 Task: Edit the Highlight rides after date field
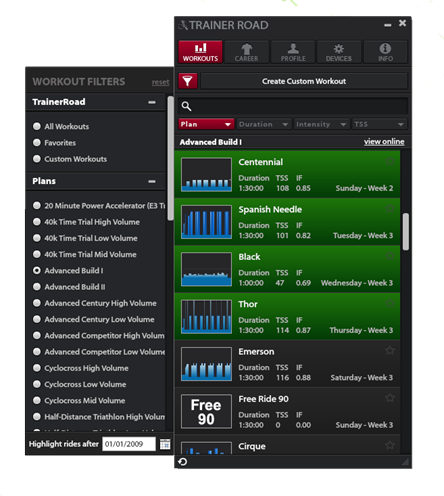tap(129, 444)
